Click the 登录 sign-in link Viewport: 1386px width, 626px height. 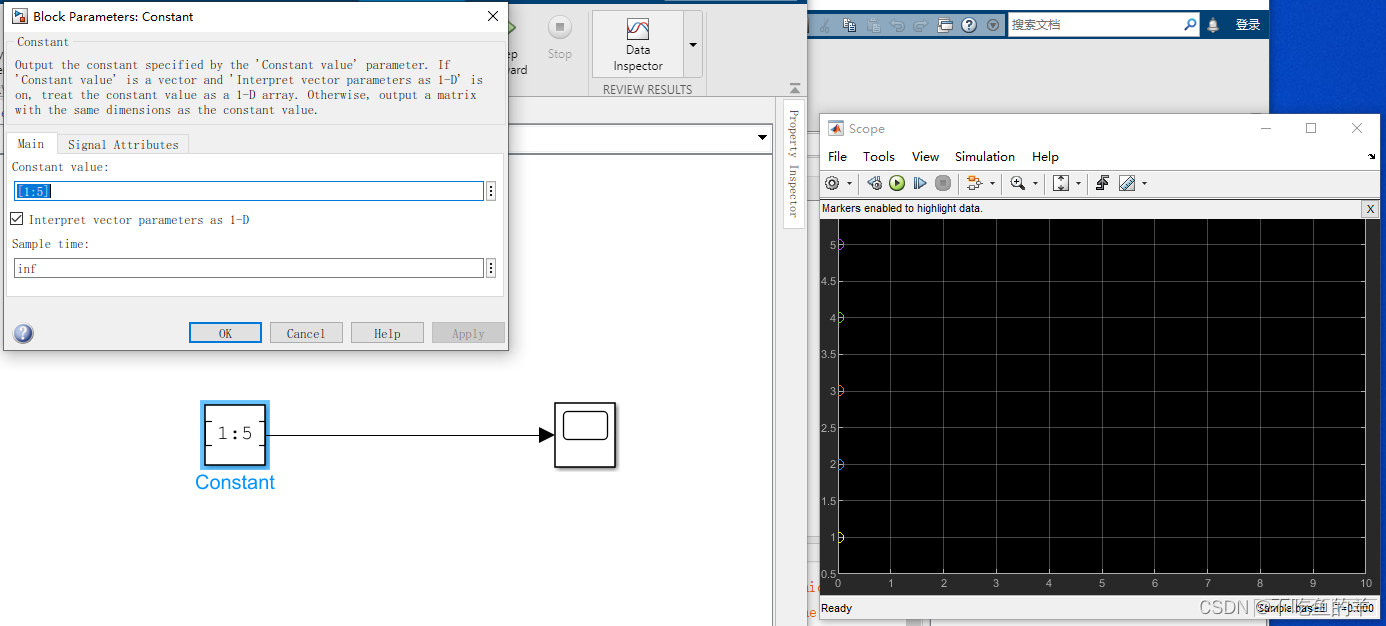click(1248, 25)
